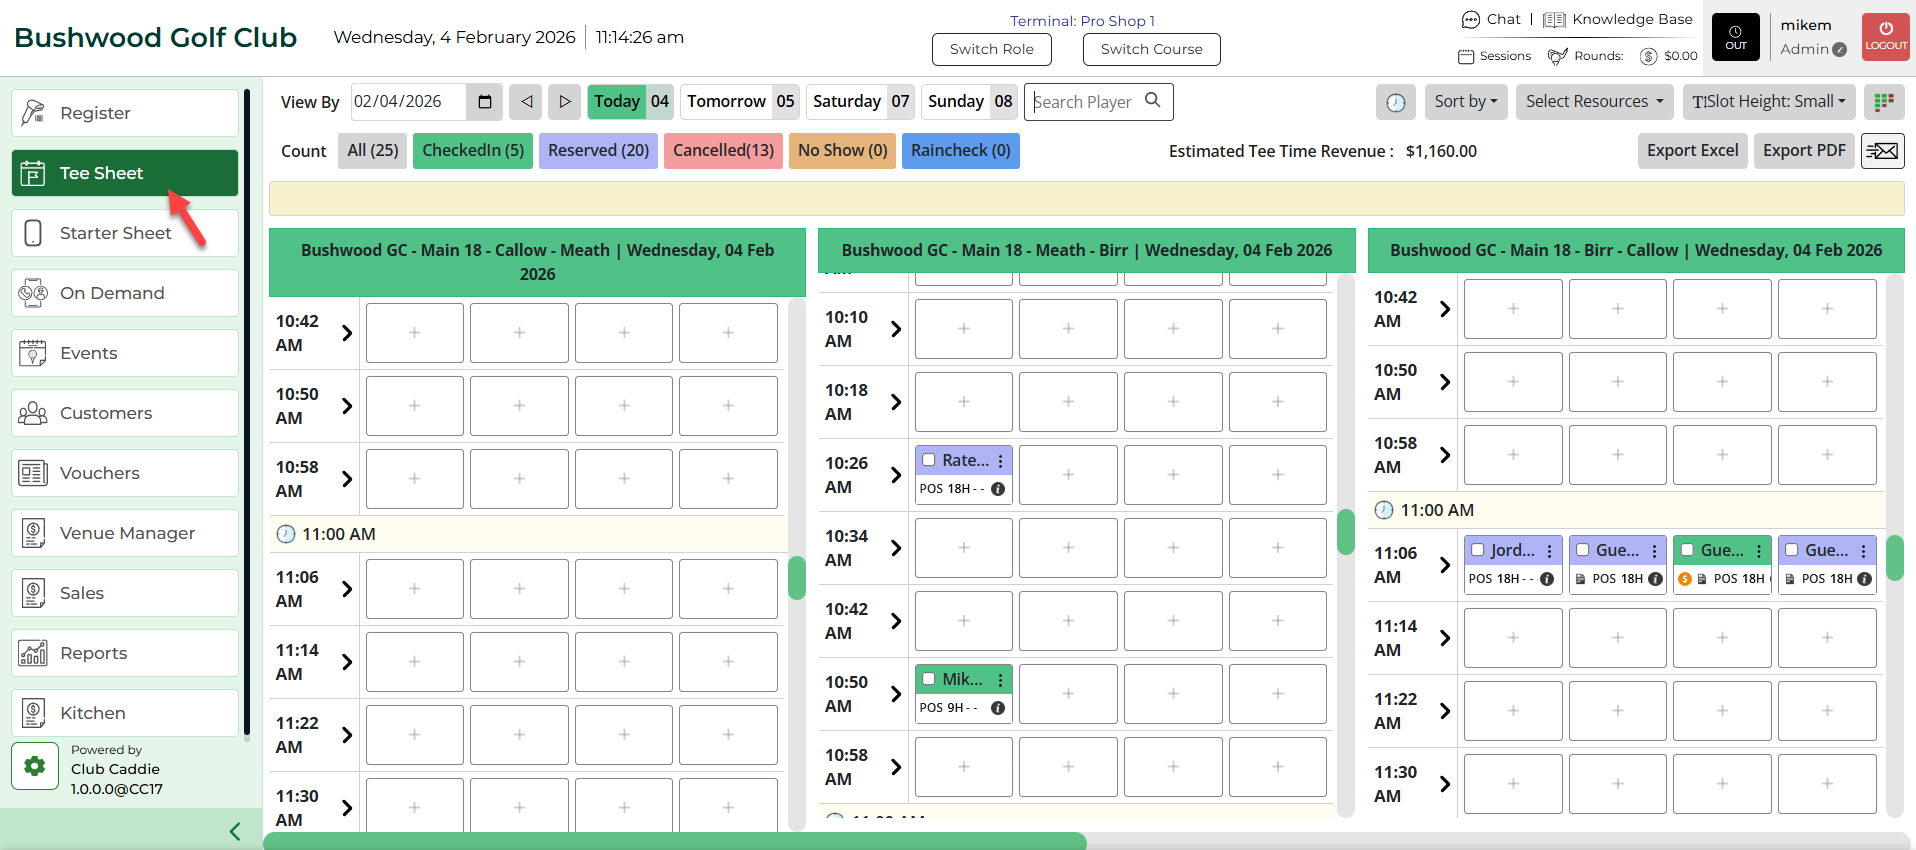Go to next day arrow

click(x=564, y=102)
